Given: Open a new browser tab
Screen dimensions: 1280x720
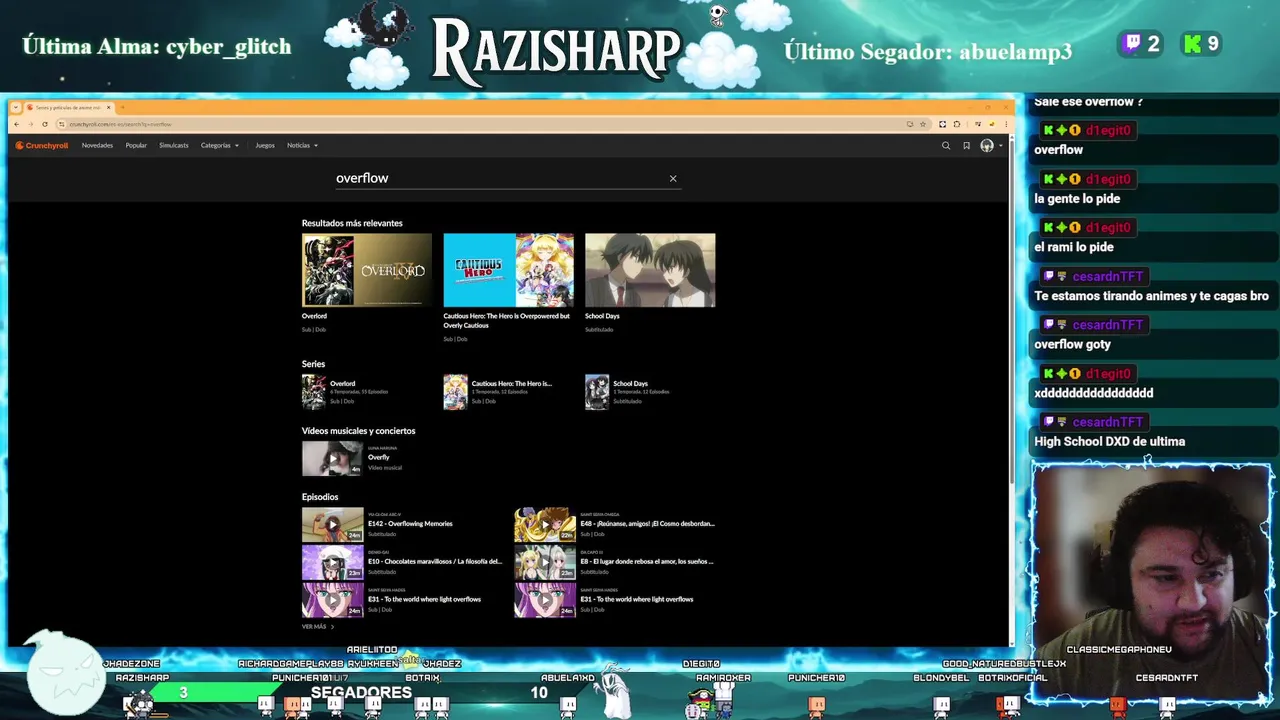Looking at the screenshot, I should pyautogui.click(x=122, y=107).
